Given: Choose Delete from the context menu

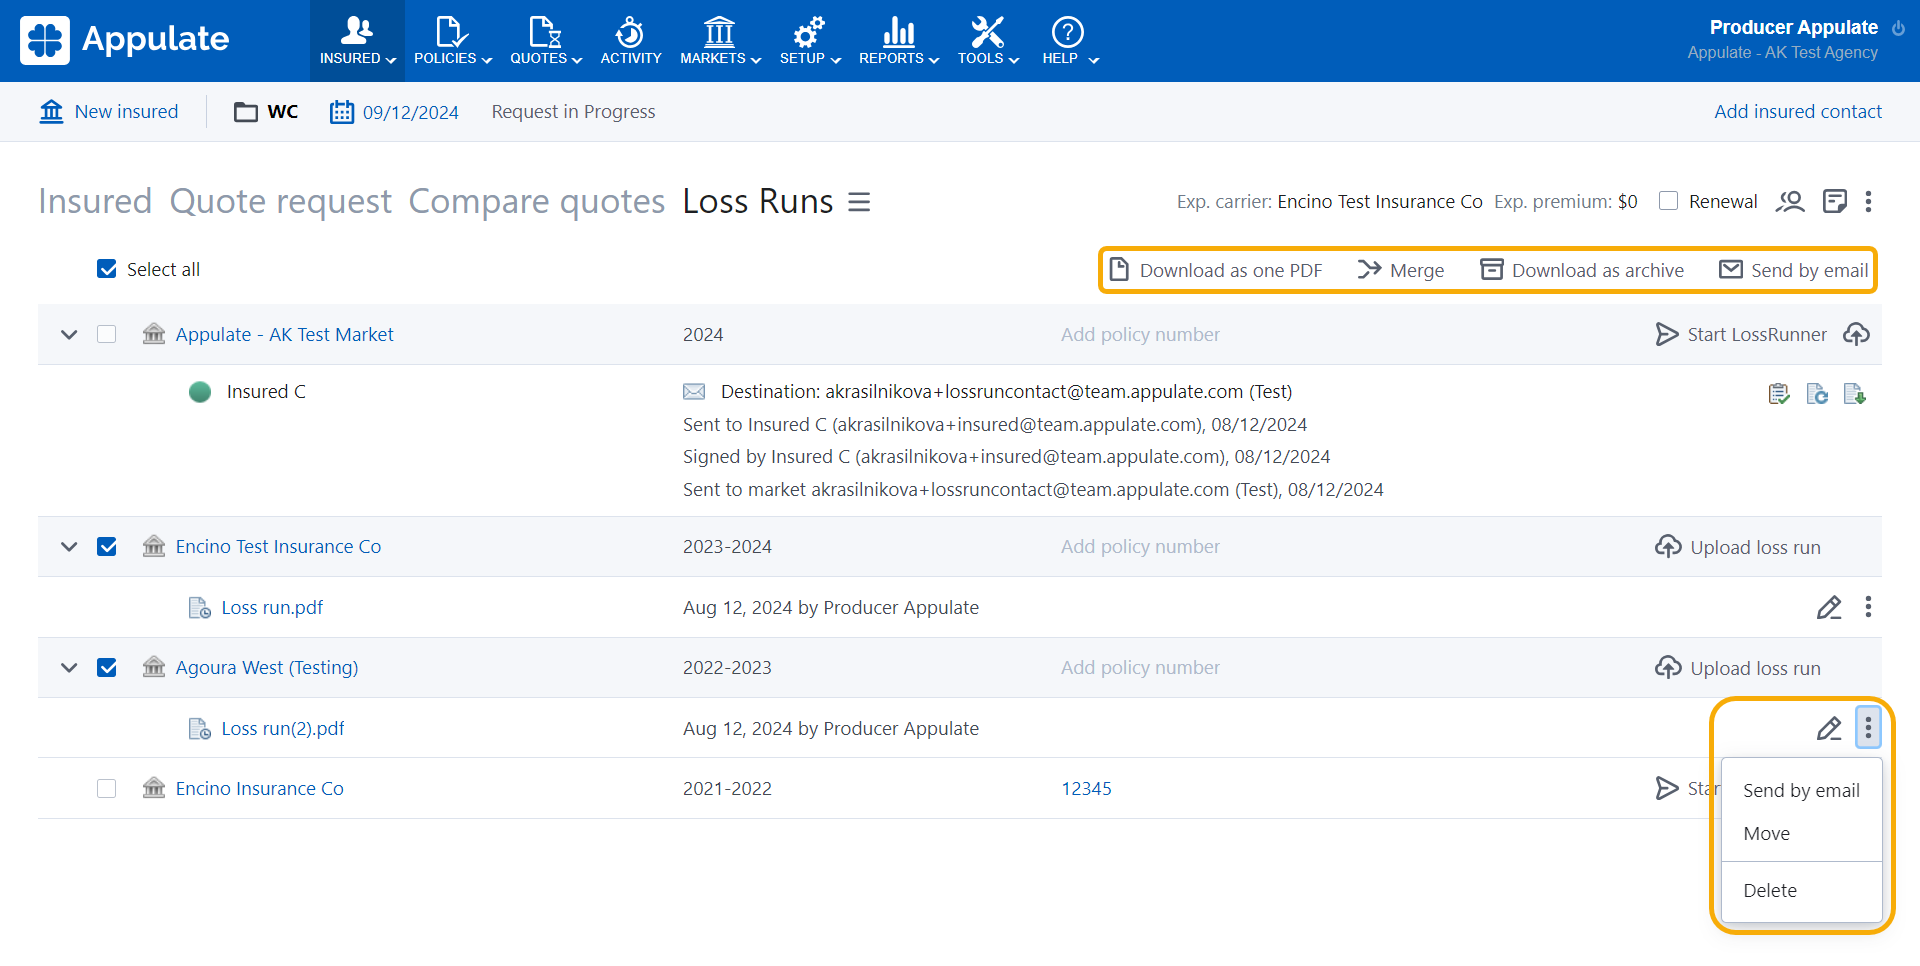Looking at the screenshot, I should pos(1769,890).
